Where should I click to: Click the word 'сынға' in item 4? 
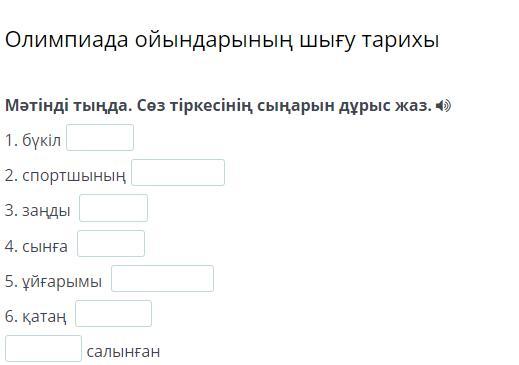point(45,246)
